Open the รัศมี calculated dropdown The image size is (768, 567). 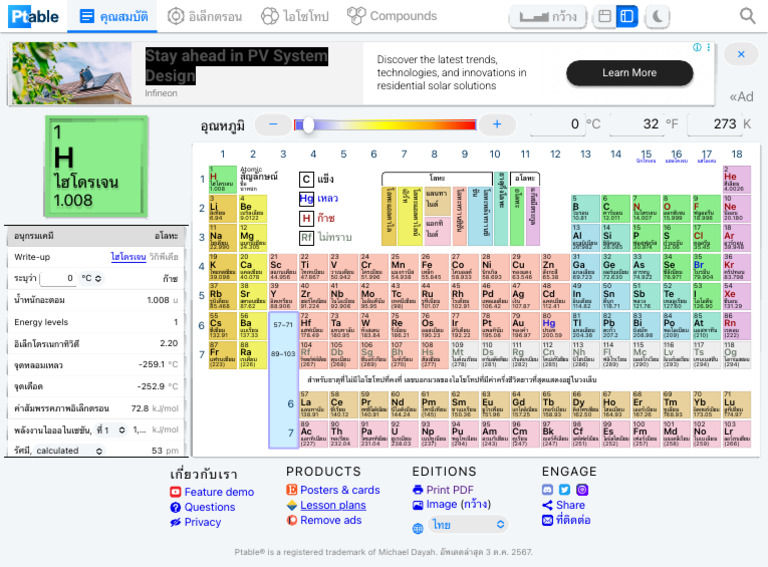(x=69, y=450)
